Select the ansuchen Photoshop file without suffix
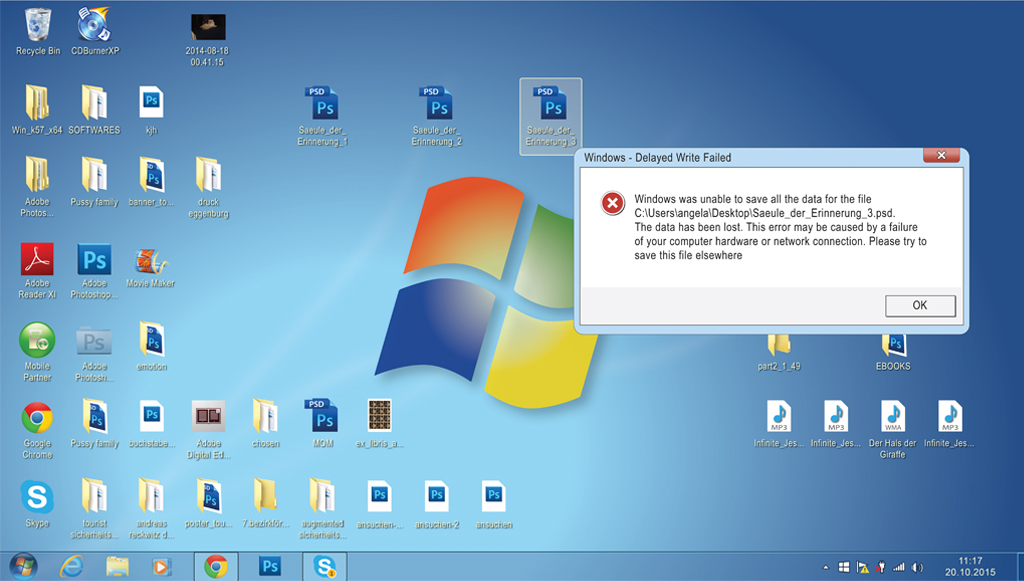This screenshot has height=581, width=1024. point(494,505)
